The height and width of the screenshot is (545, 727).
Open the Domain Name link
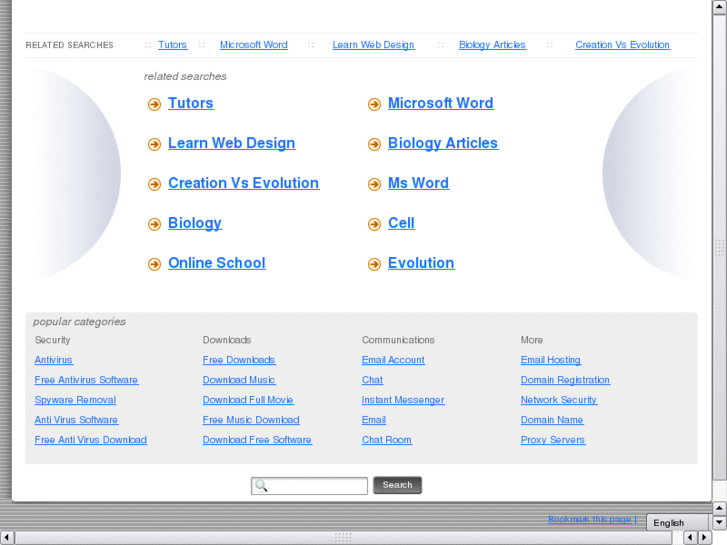(552, 420)
